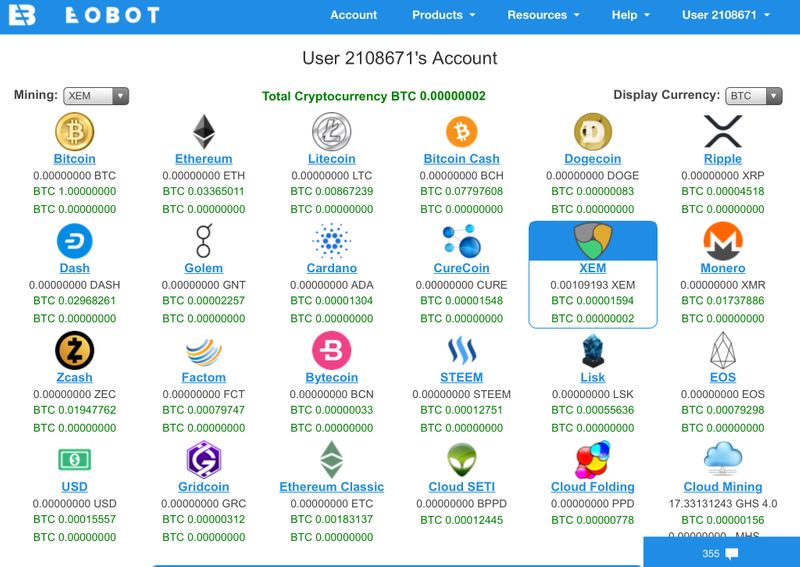This screenshot has height=567, width=800.
Task: Select the Dogecoin icon
Action: (593, 131)
